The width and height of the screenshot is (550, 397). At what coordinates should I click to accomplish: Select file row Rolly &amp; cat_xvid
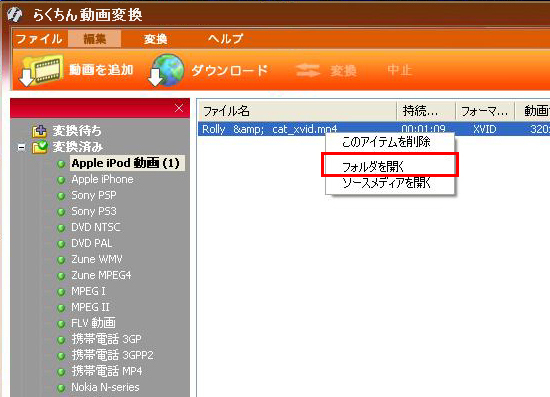pyautogui.click(x=374, y=129)
